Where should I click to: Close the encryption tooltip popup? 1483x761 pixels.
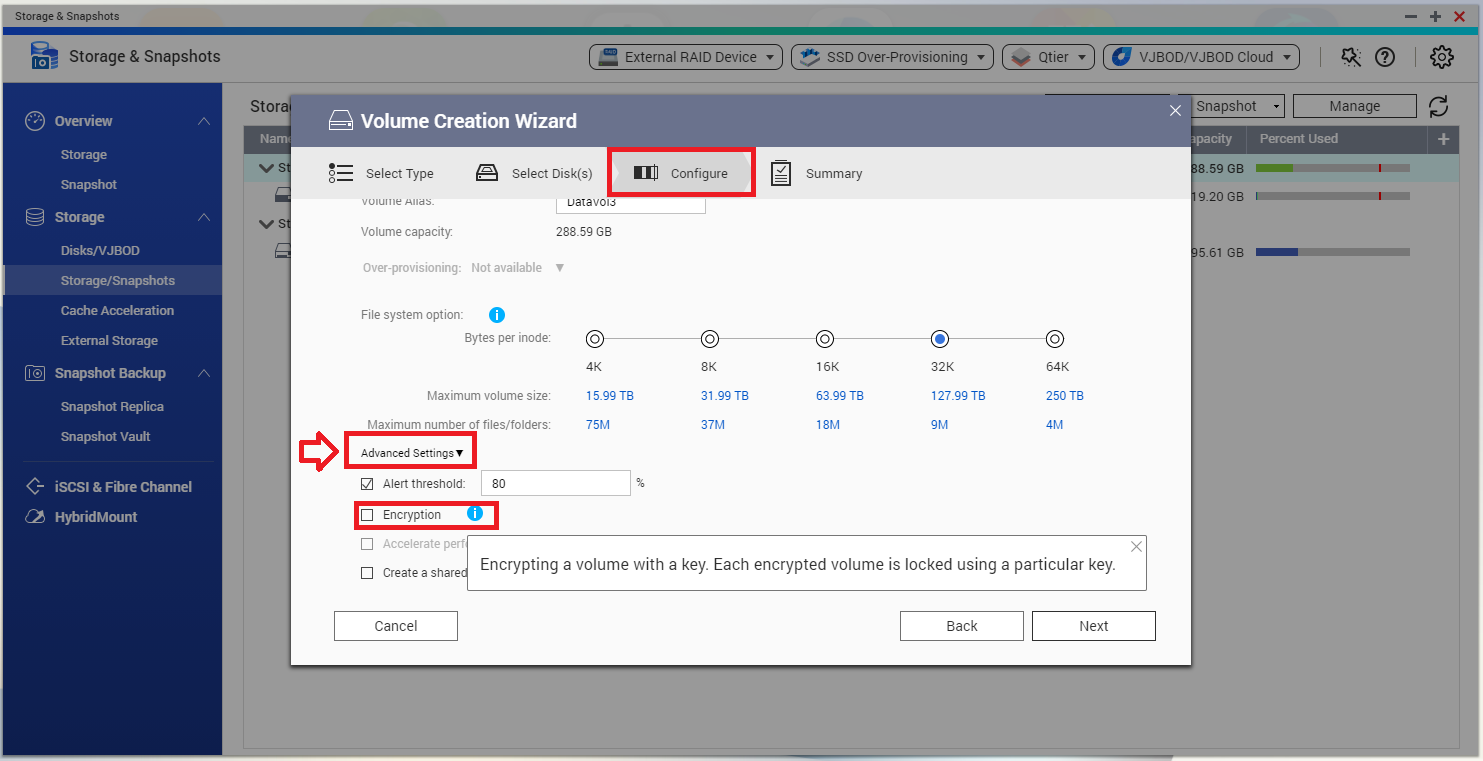point(1136,547)
